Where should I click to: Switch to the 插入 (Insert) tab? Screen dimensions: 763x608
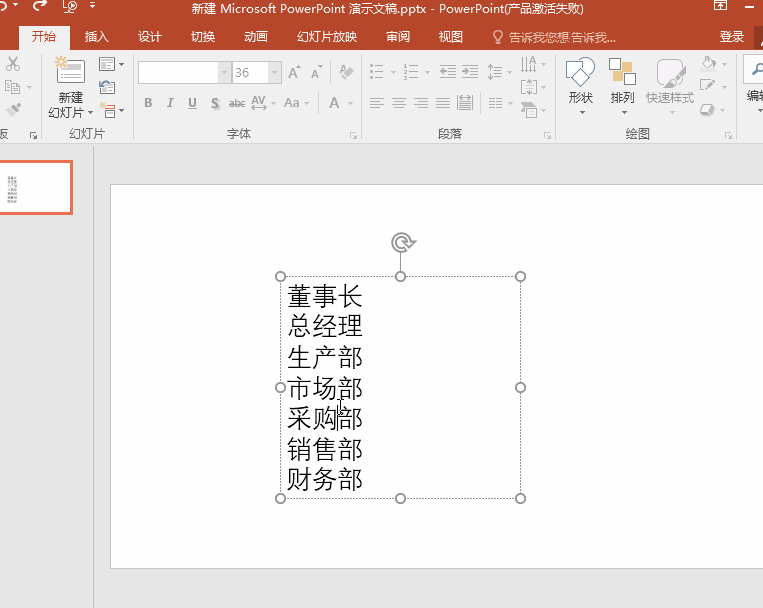coord(96,37)
